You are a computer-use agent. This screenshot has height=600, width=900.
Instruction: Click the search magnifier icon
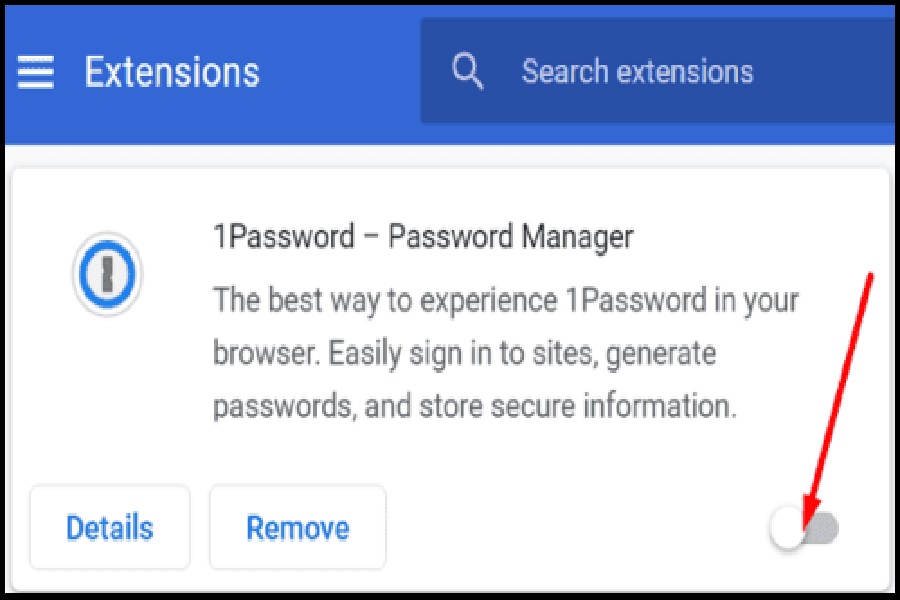point(467,71)
